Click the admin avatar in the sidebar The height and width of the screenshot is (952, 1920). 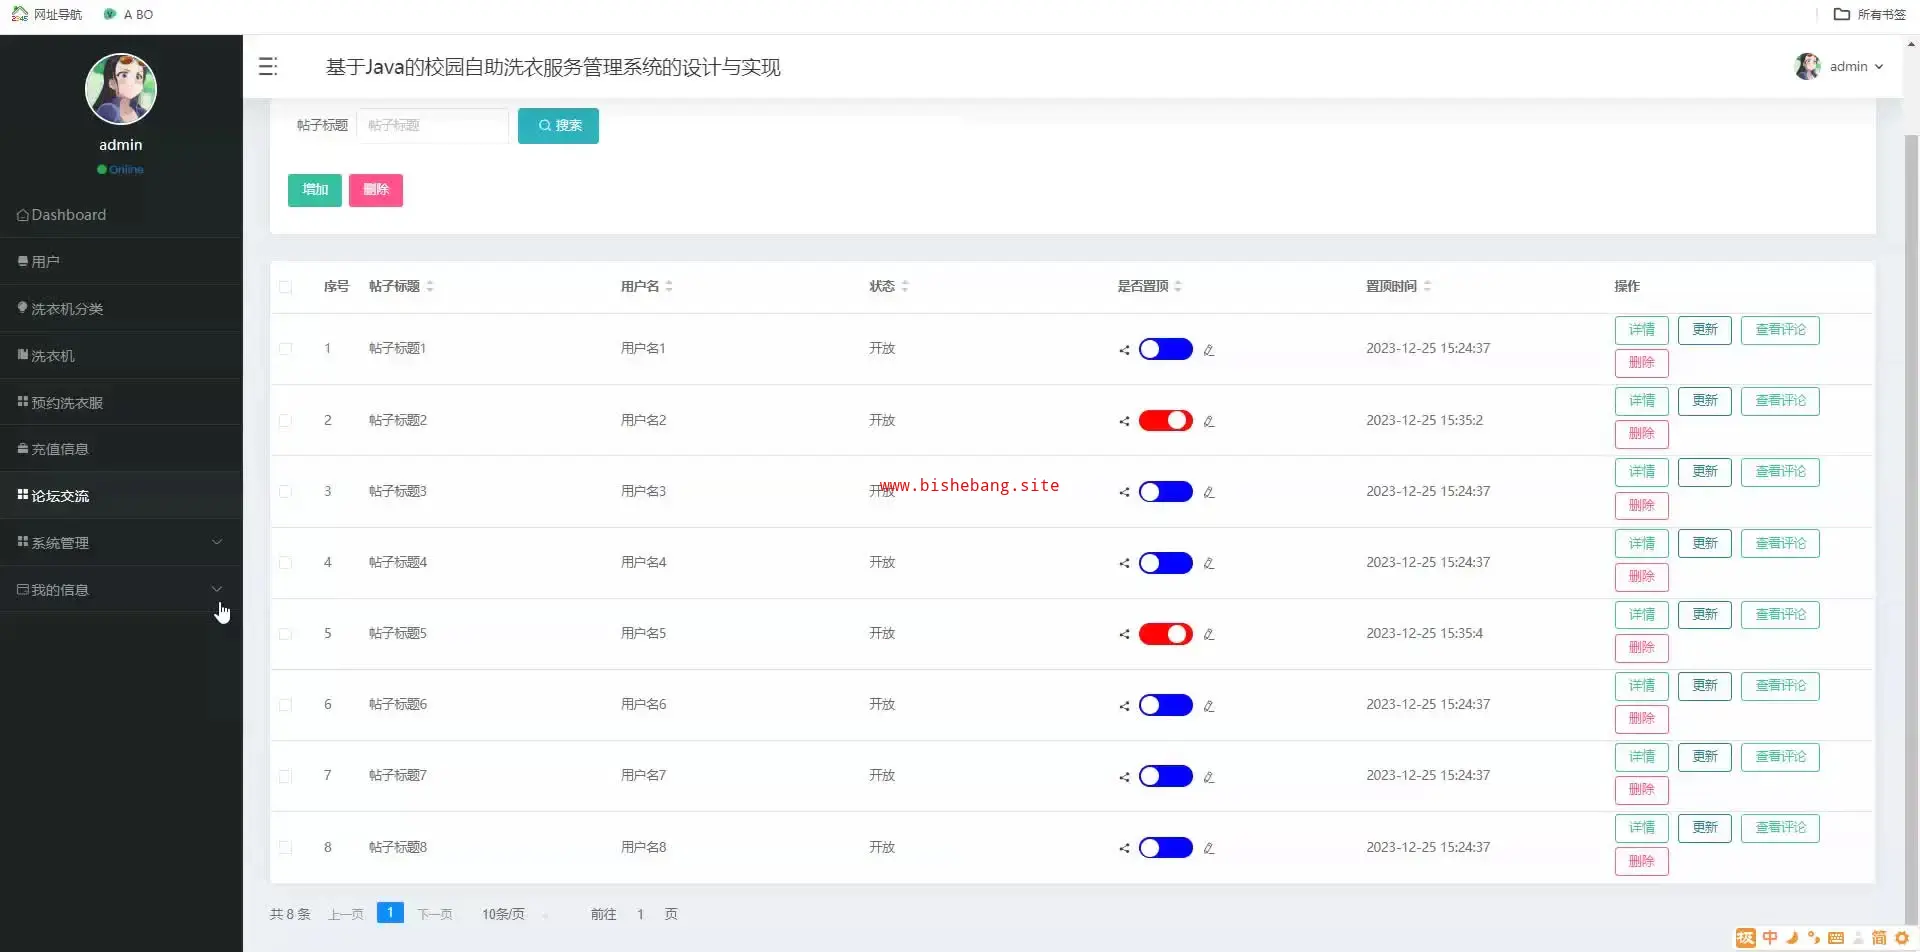(x=121, y=89)
